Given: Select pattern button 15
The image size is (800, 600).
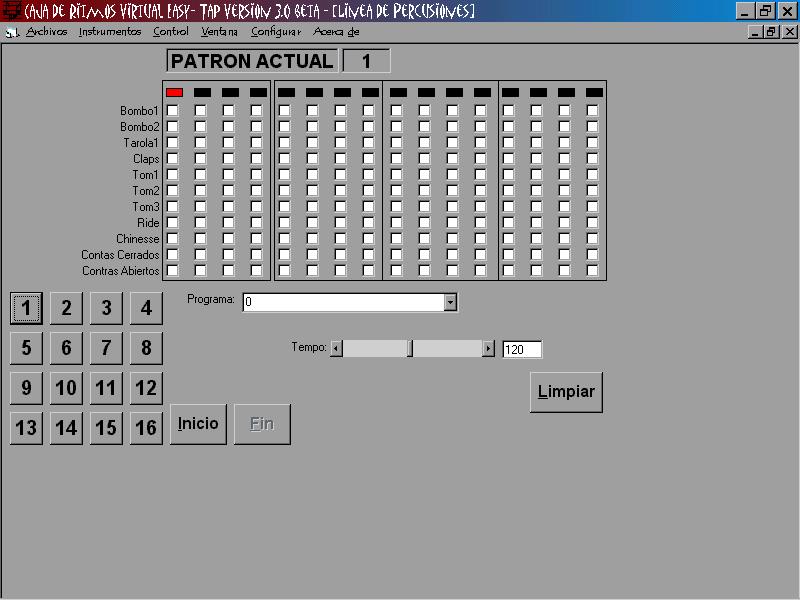Looking at the screenshot, I should coord(106,428).
